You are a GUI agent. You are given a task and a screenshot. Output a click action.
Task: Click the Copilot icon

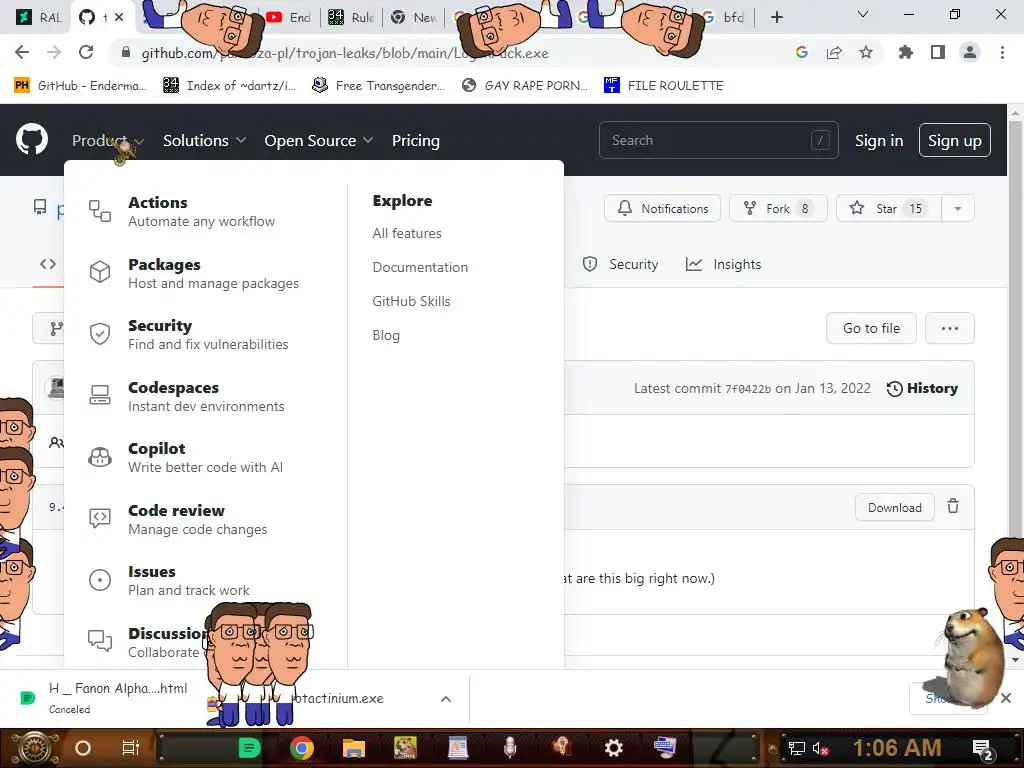pos(100,456)
